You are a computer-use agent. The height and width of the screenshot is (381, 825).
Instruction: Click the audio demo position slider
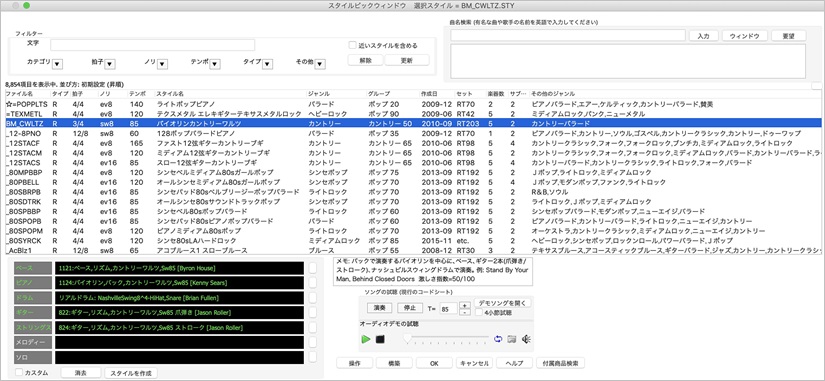pos(447,339)
